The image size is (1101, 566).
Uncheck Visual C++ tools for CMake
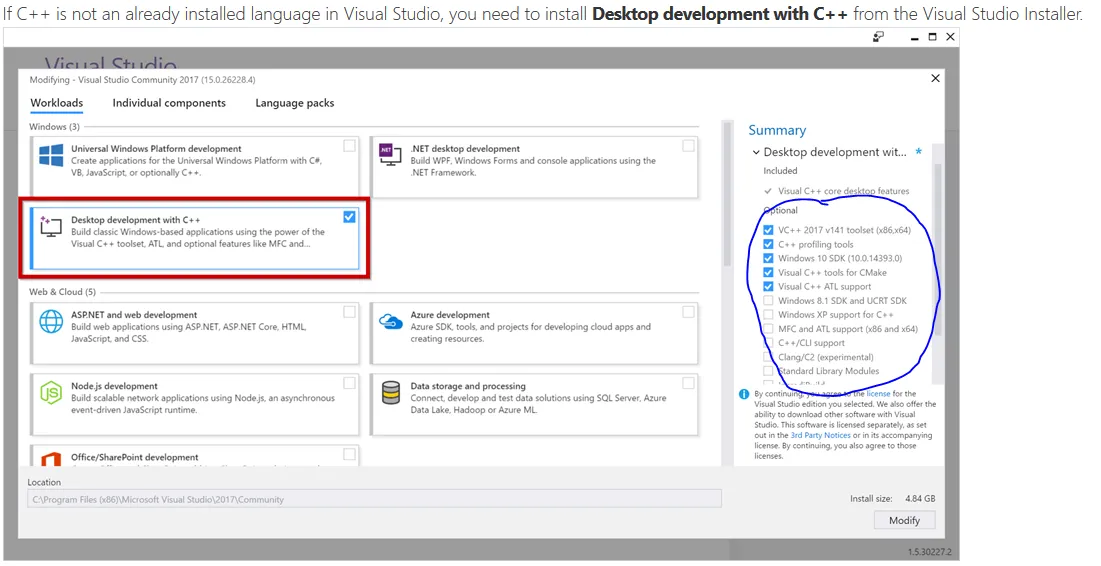(x=768, y=272)
